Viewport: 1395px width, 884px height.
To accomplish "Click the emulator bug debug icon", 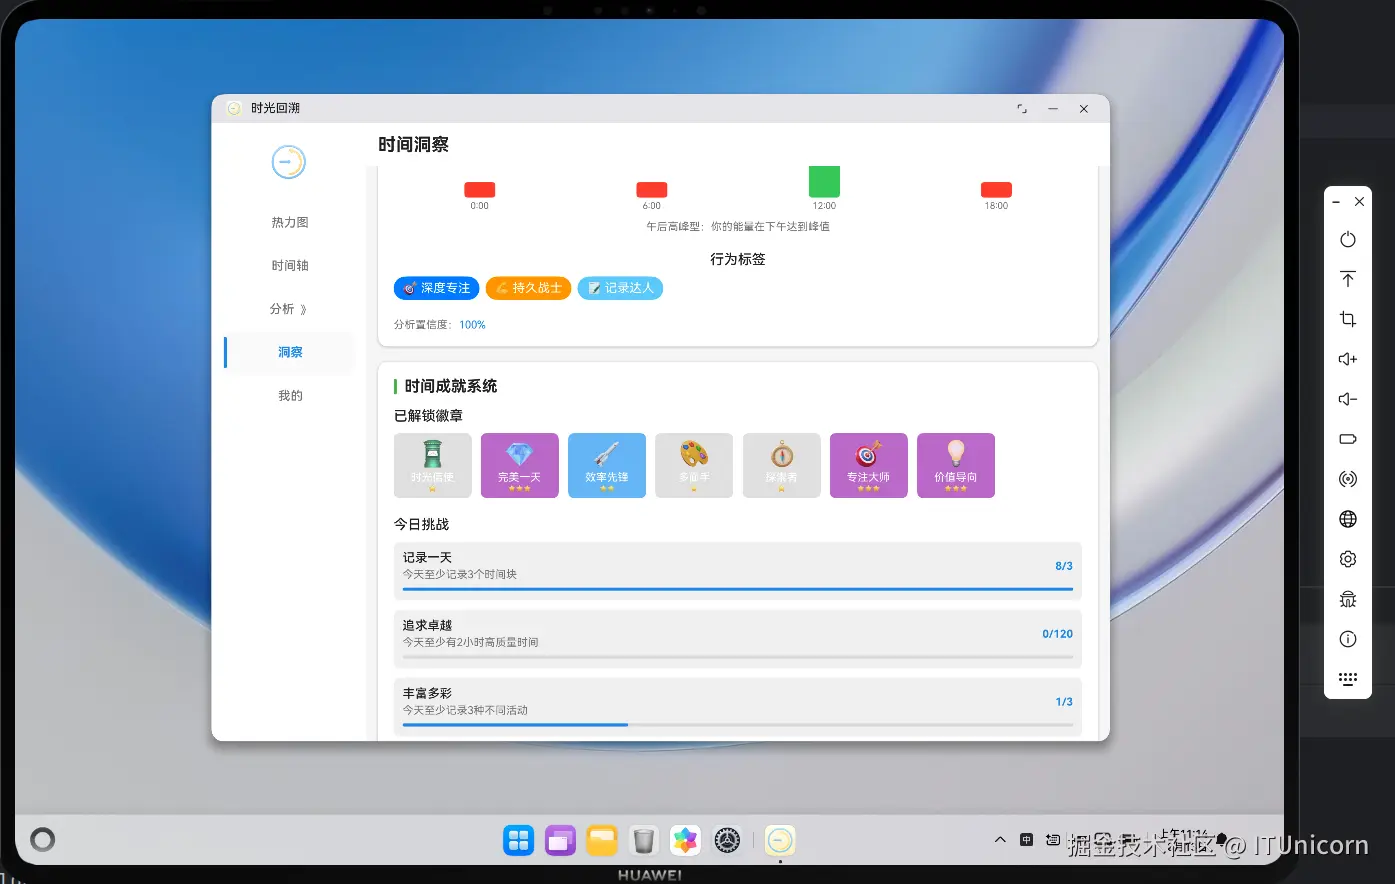I will [1348, 599].
